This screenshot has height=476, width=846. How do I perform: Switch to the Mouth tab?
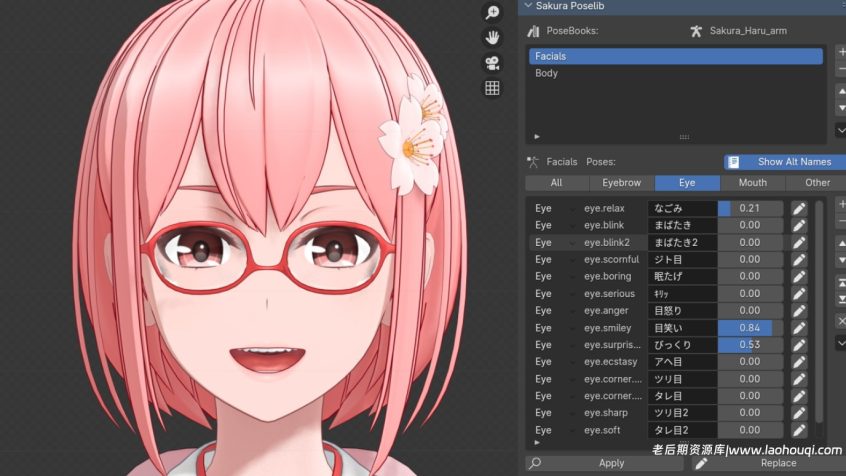pyautogui.click(x=753, y=183)
